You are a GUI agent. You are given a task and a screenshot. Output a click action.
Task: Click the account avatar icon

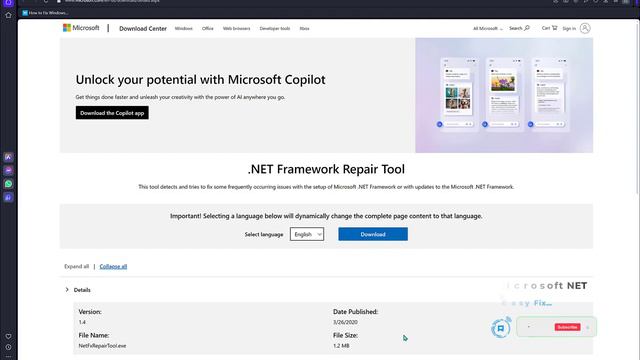coord(585,28)
